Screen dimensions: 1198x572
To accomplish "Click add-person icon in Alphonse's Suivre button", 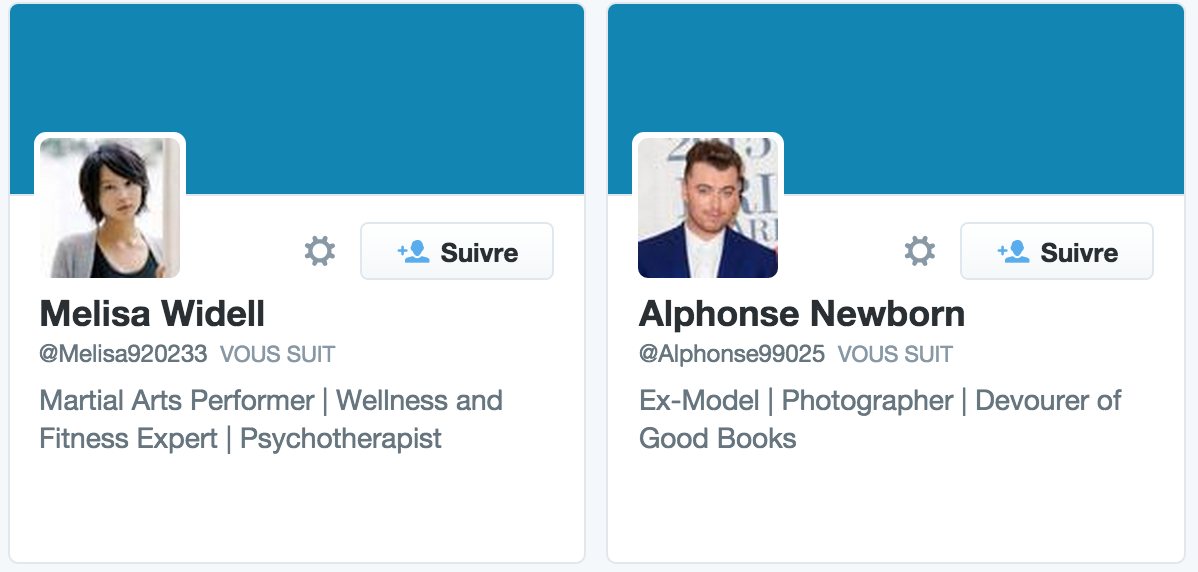I will (x=1013, y=251).
